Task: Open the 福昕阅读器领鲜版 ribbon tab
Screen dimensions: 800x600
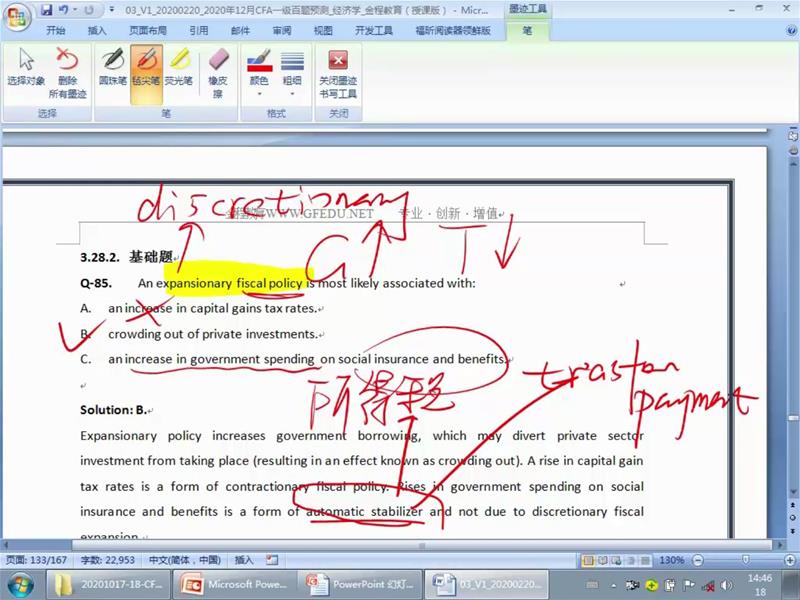Action: pyautogui.click(x=453, y=31)
